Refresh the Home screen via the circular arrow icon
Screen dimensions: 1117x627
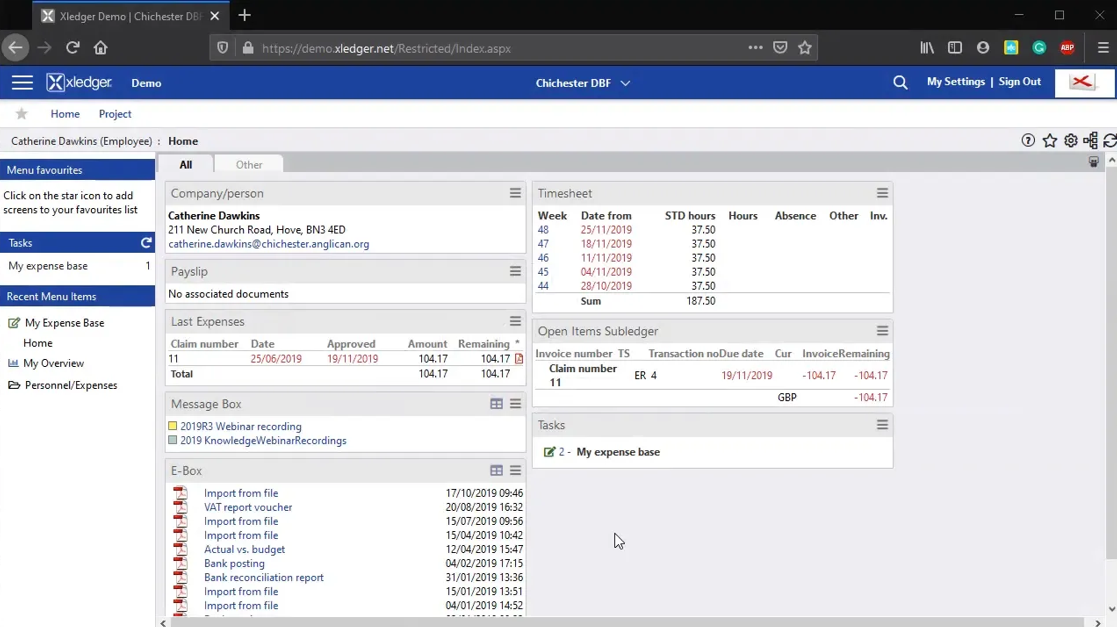pos(1109,141)
